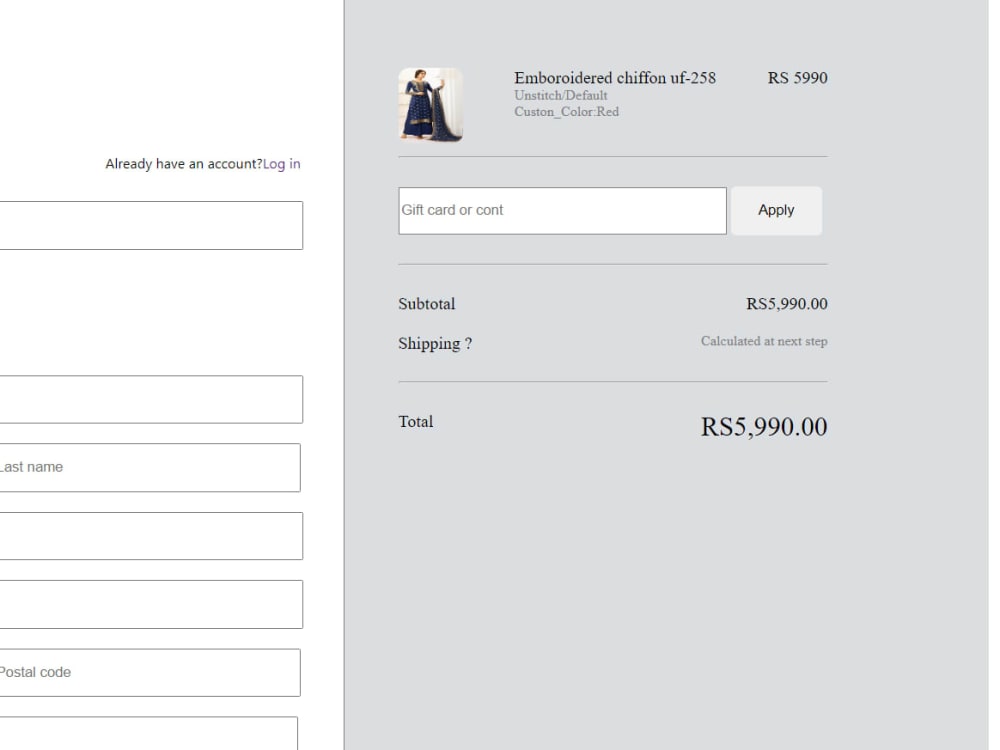1000x750 pixels.
Task: Click the RS 5990 item price
Action: pos(797,78)
